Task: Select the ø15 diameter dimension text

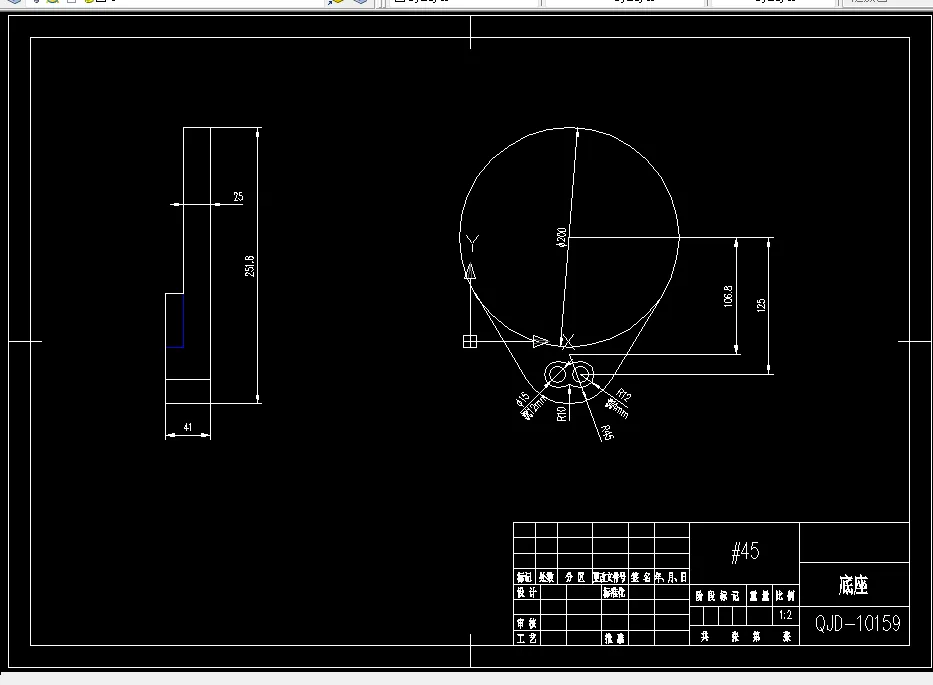Action: [x=522, y=398]
